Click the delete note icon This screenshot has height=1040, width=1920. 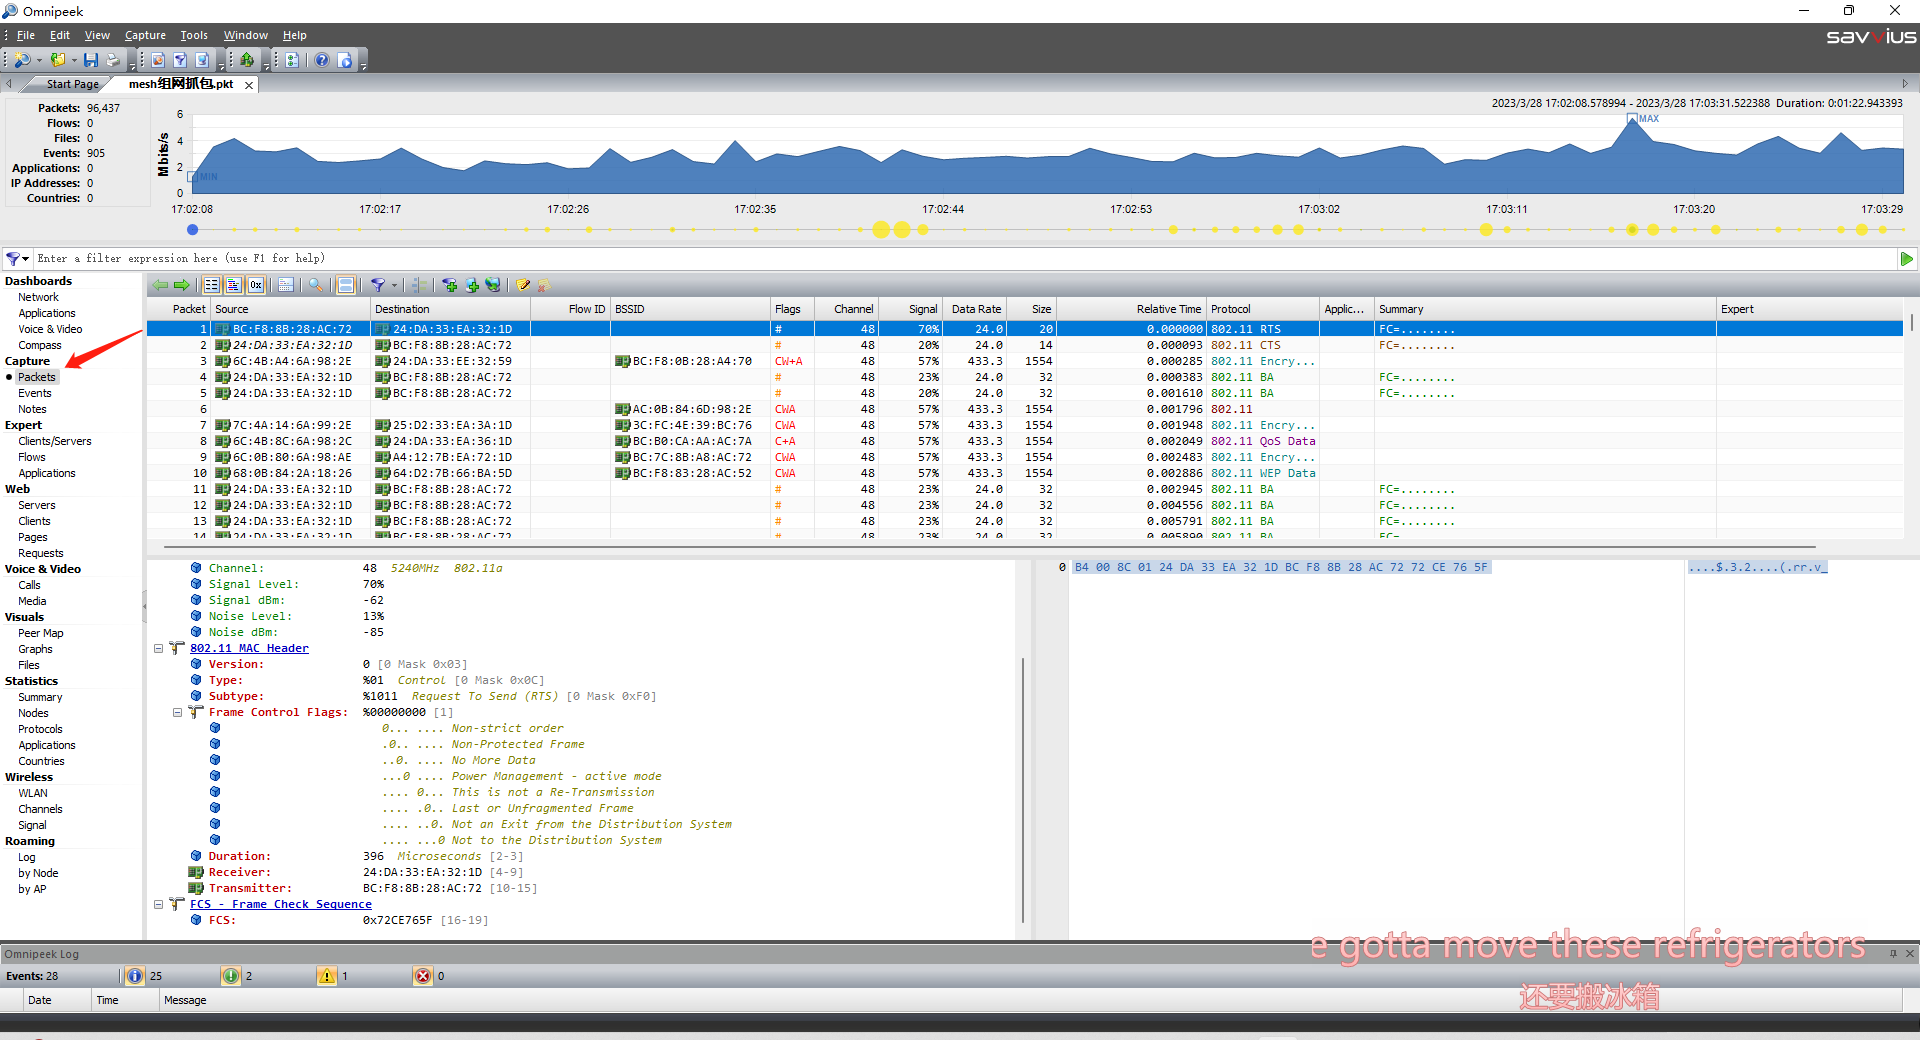[x=544, y=285]
